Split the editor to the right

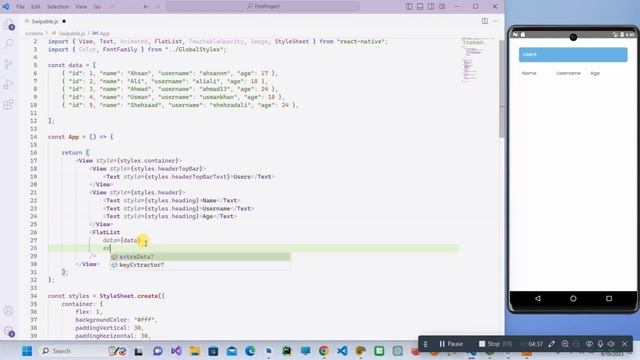click(x=484, y=21)
